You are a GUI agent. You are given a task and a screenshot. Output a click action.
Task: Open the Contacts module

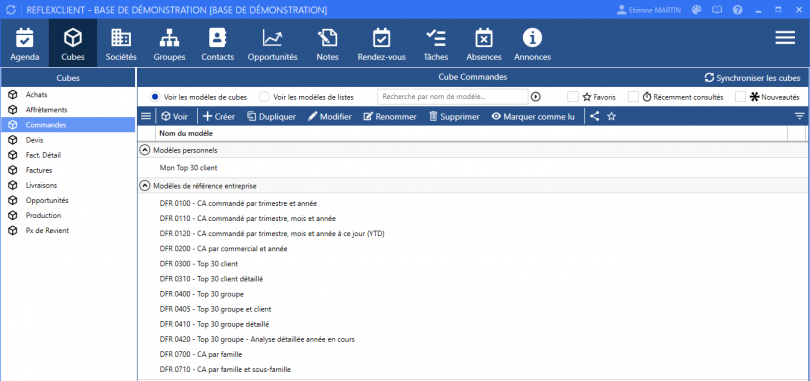pos(217,44)
